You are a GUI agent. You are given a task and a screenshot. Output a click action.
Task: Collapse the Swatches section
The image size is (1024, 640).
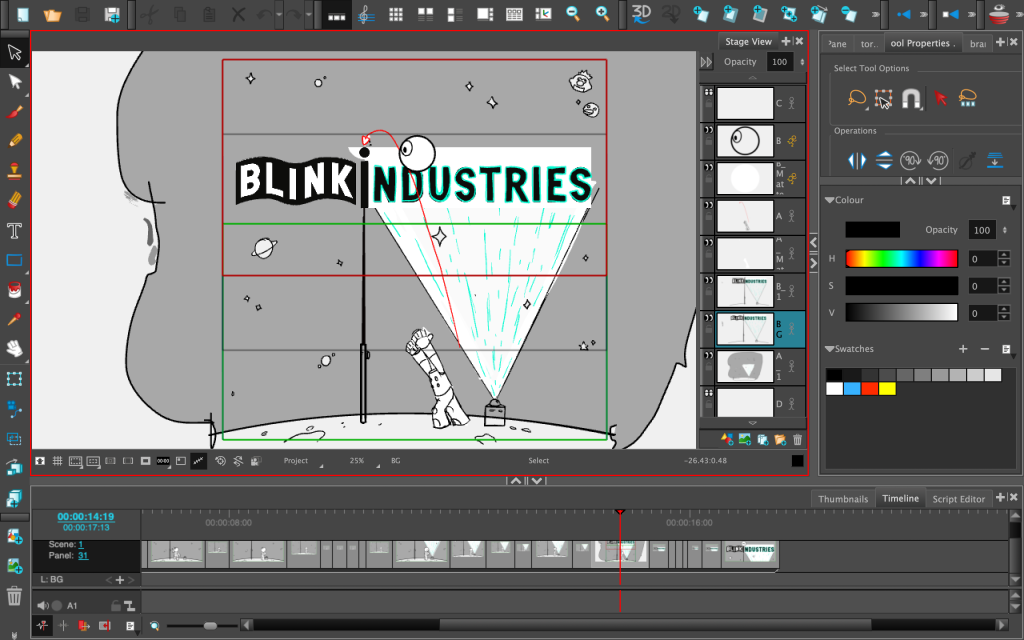coord(829,349)
